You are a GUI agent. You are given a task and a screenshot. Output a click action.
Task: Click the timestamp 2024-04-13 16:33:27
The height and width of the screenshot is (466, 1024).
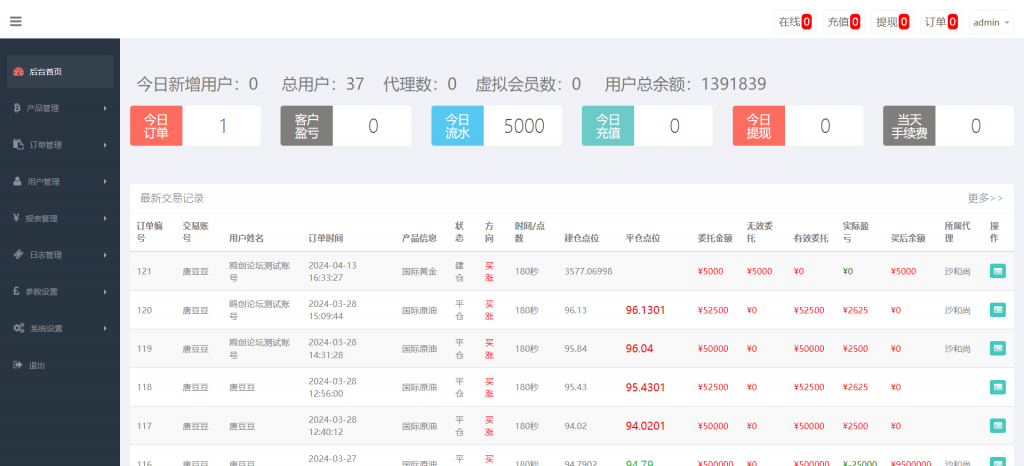pos(332,271)
